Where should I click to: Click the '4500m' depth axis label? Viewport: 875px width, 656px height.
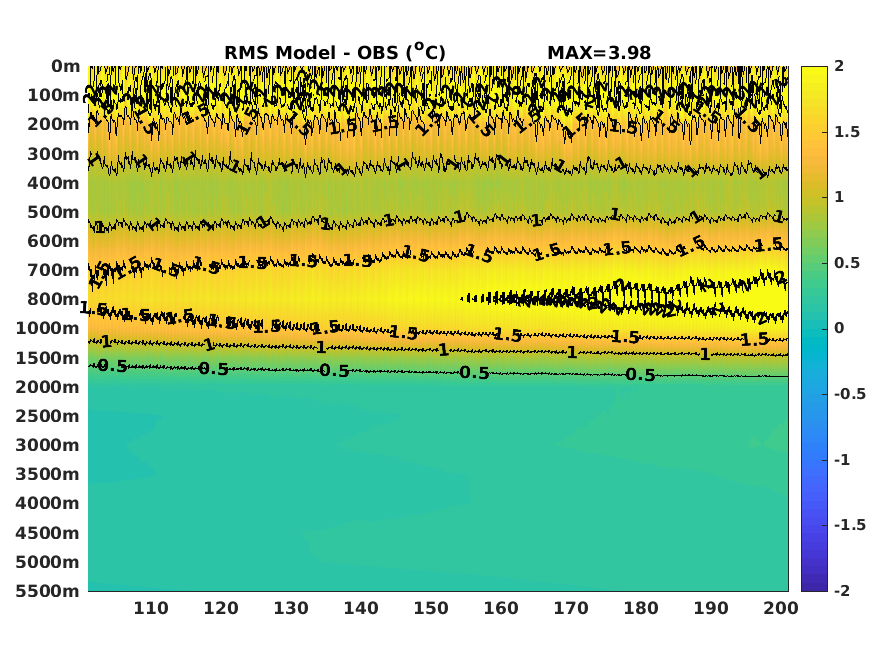click(47, 533)
